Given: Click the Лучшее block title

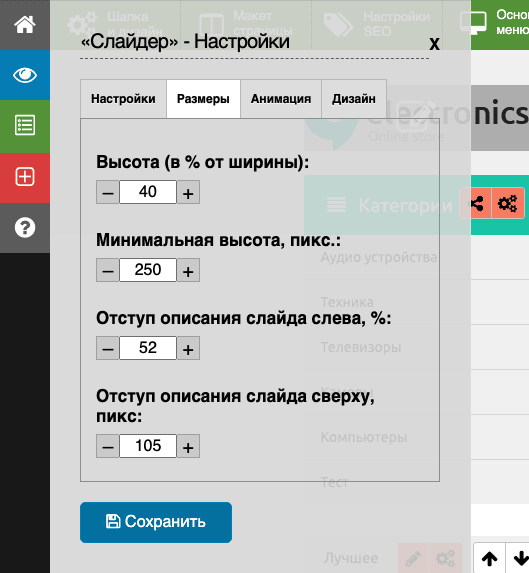Looking at the screenshot, I should [x=351, y=558].
